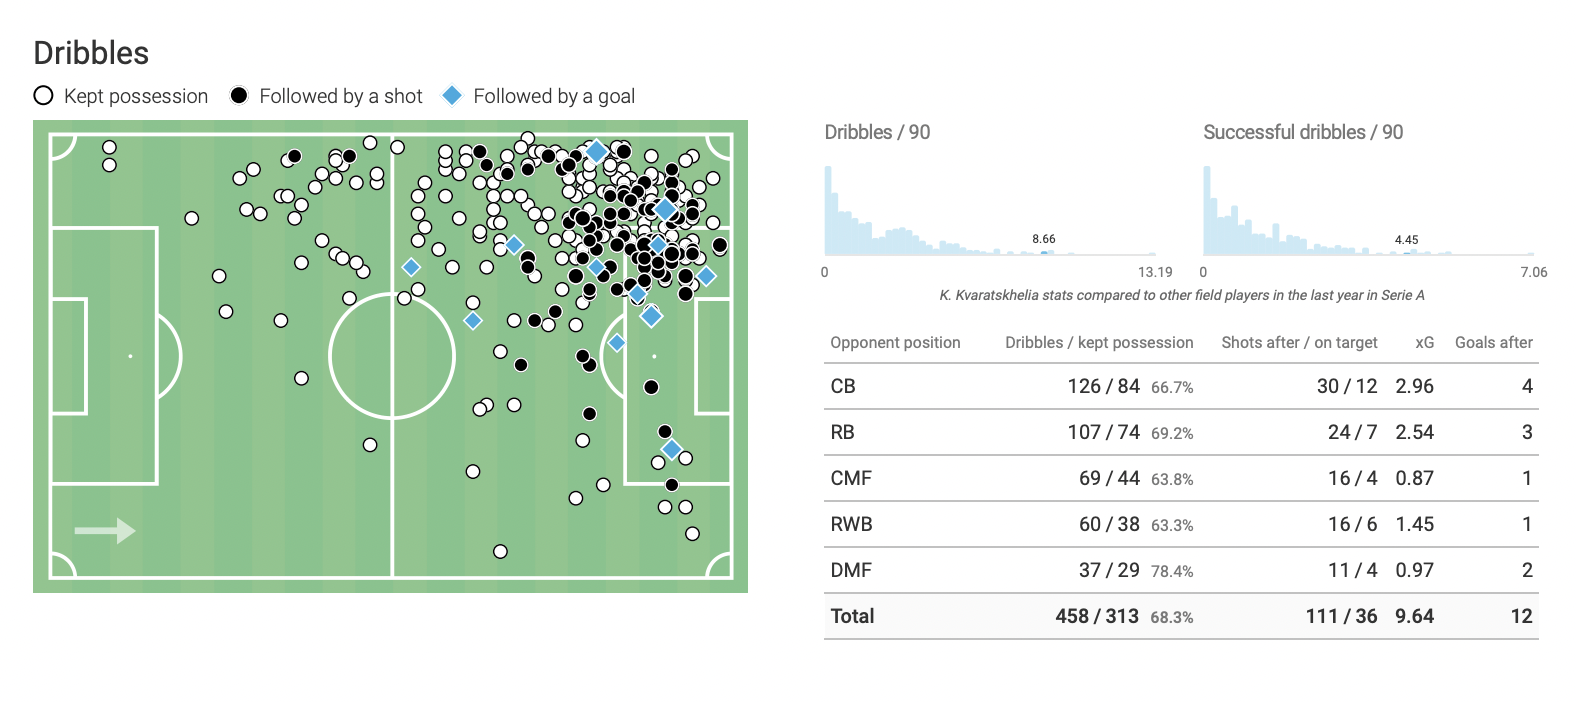Click the 8.66 marker on Dribbles / 90 histogram

1043,239
